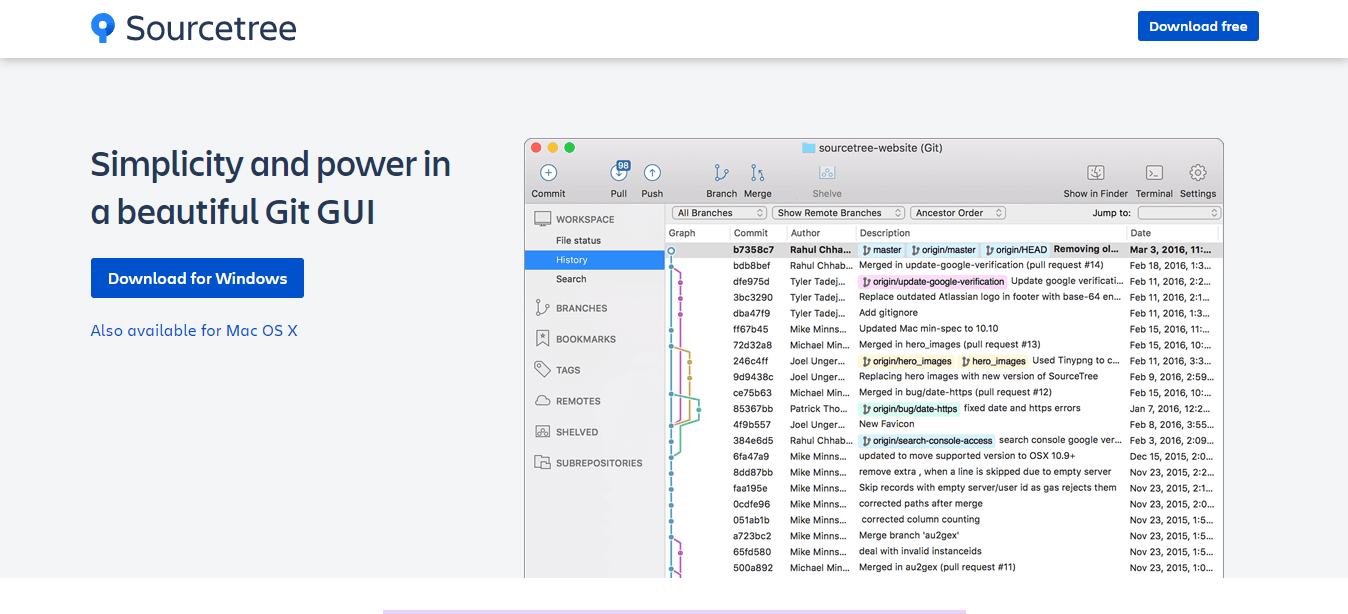Viewport: 1348px width, 614px height.
Task: Click 'corrected paths after merge' description
Action: 921,505
